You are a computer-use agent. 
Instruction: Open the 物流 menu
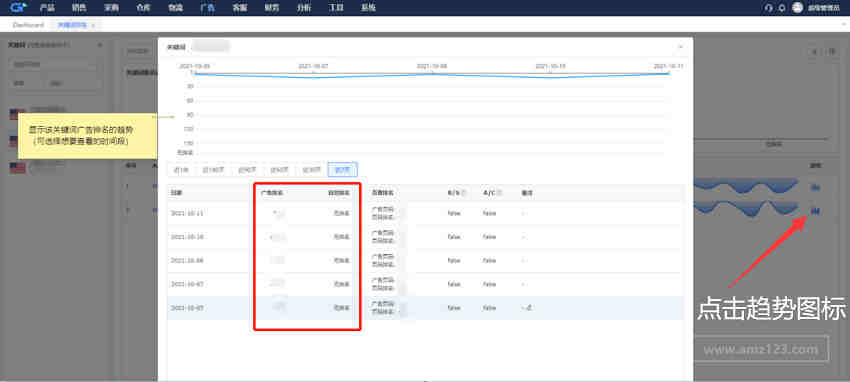click(176, 8)
